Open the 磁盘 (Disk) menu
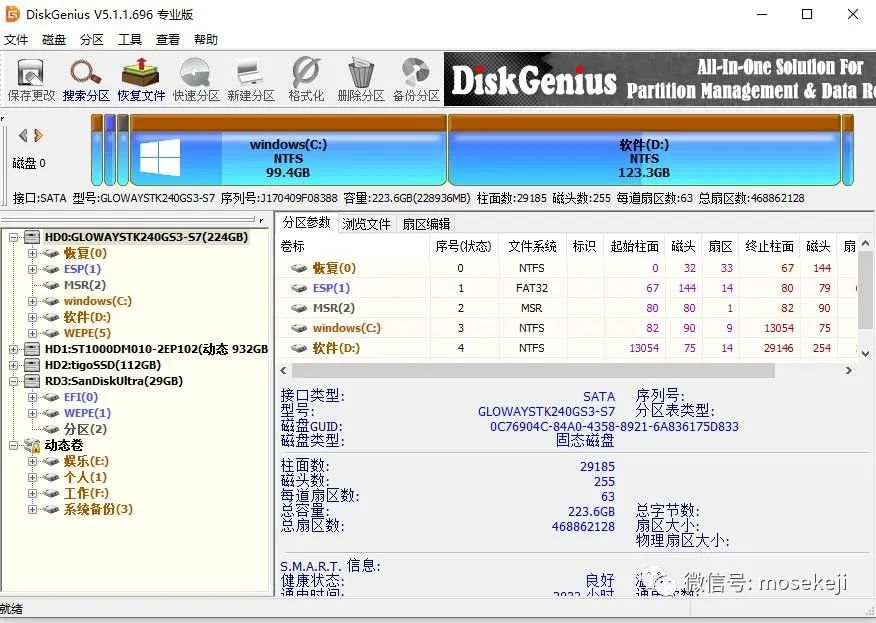Screen dimensions: 876x623 54,40
